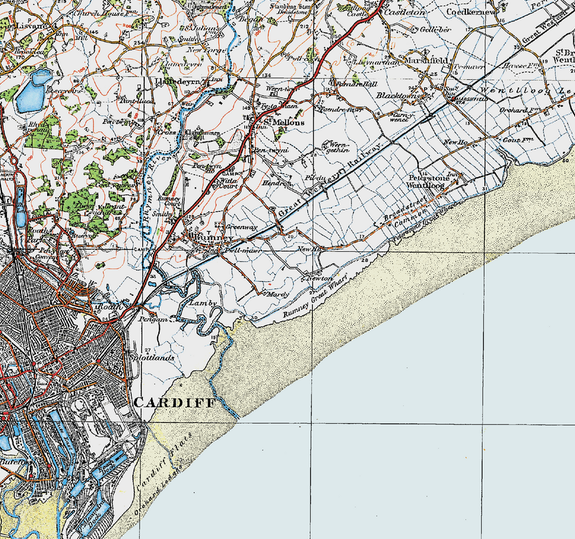Select the Broadstreet Common label

click(406, 214)
